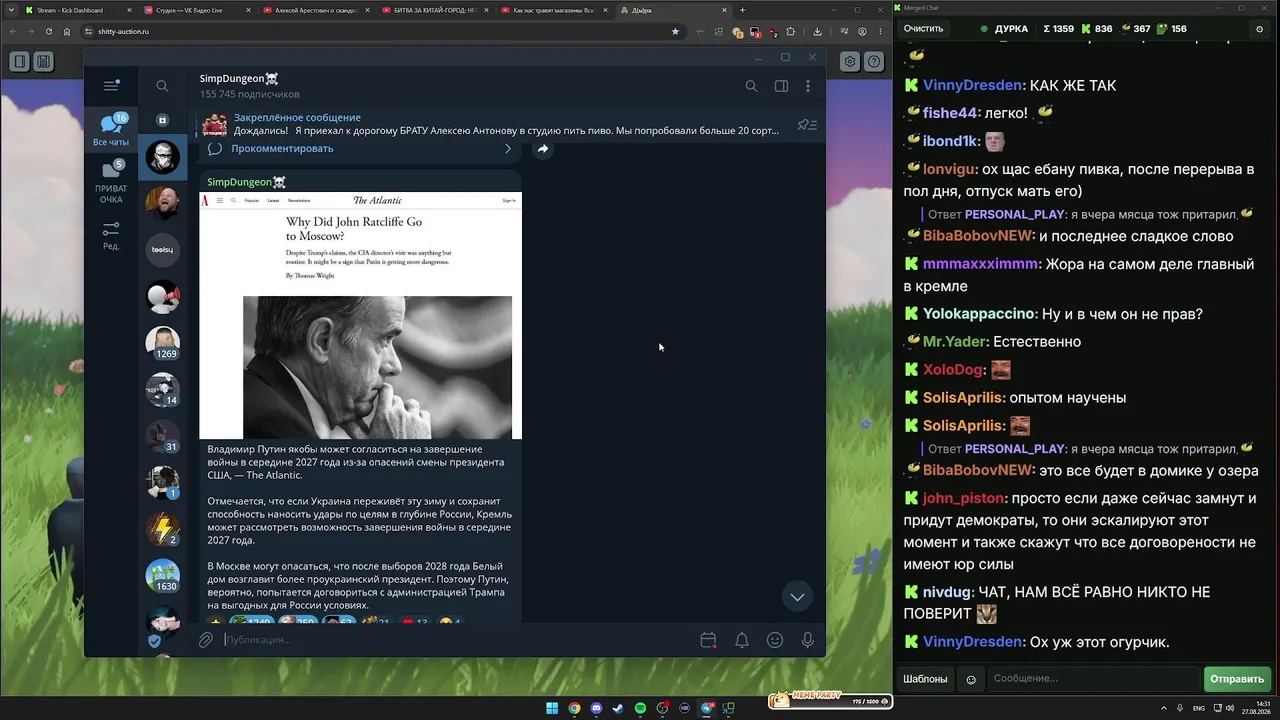
Task: Select the ПРИВАТ ОЧКА folder
Action: pyautogui.click(x=111, y=182)
